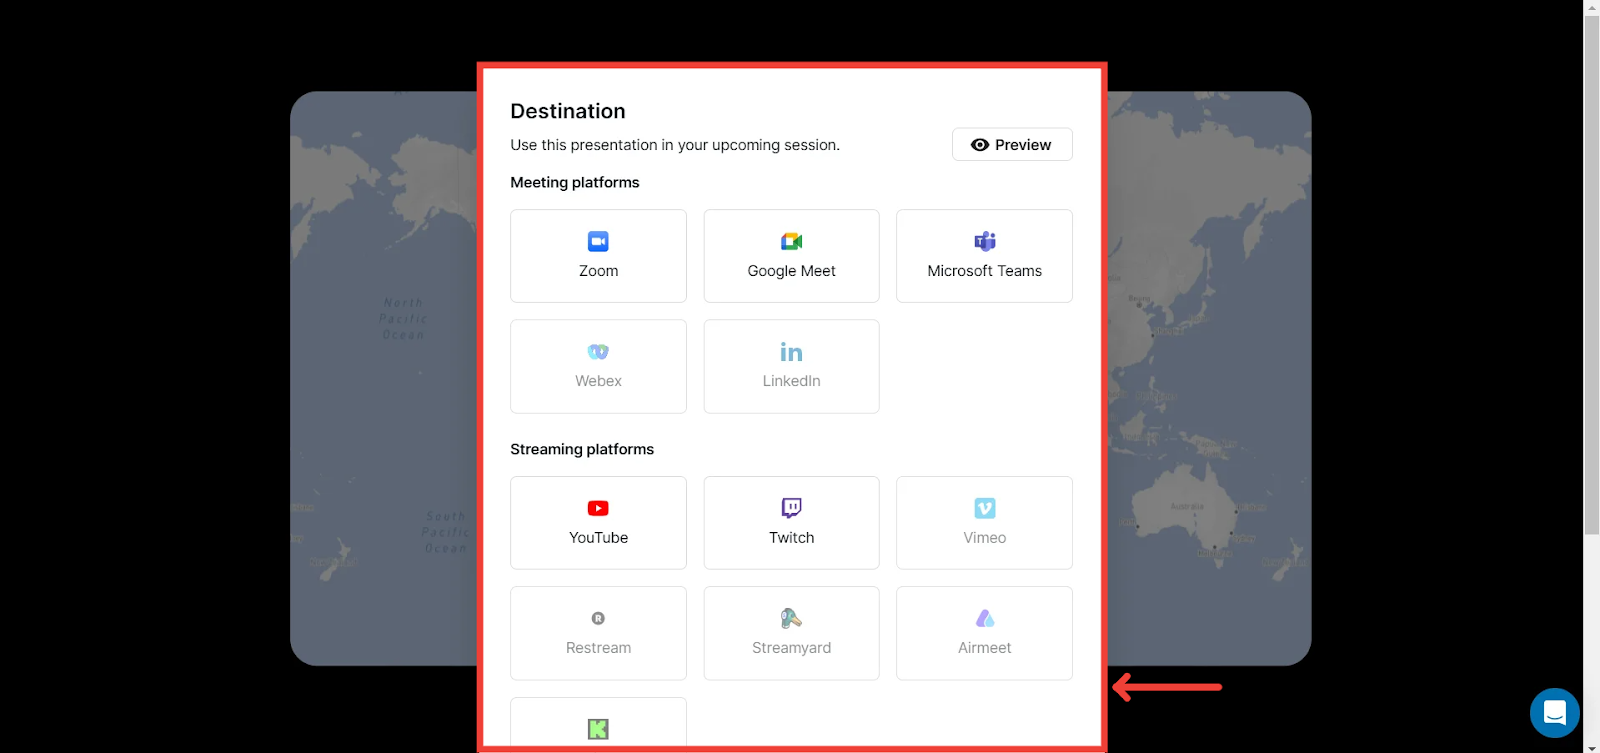
Task: Select the Vimeo icon
Action: [984, 508]
